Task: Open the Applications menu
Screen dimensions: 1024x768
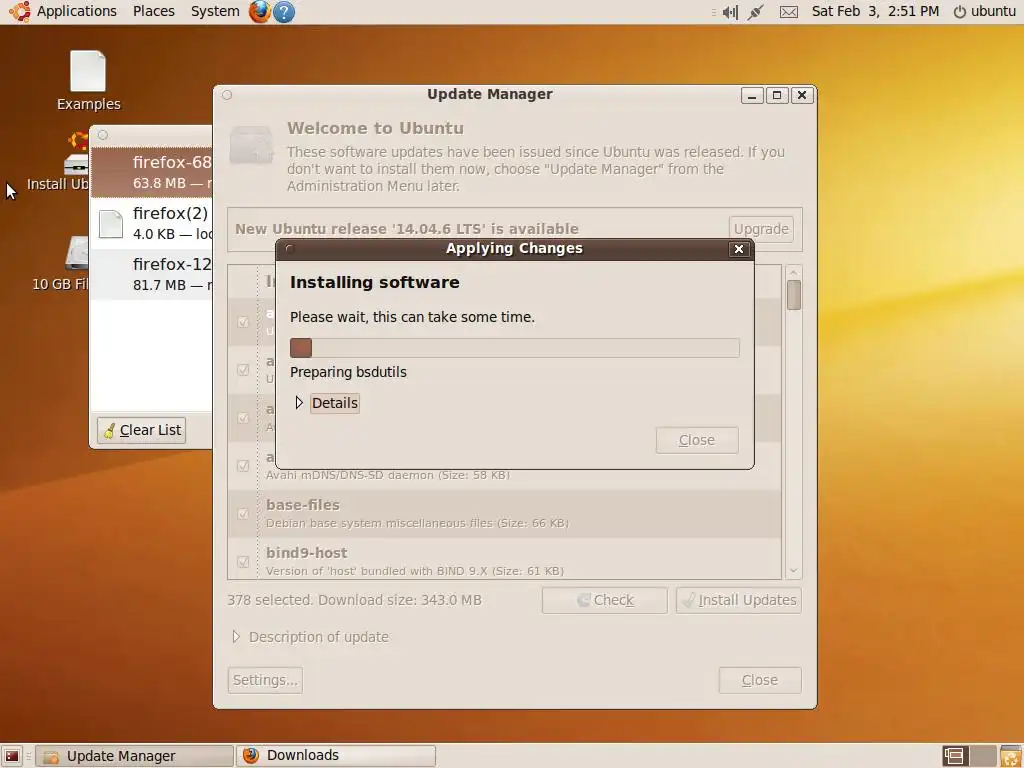Action: [x=76, y=11]
